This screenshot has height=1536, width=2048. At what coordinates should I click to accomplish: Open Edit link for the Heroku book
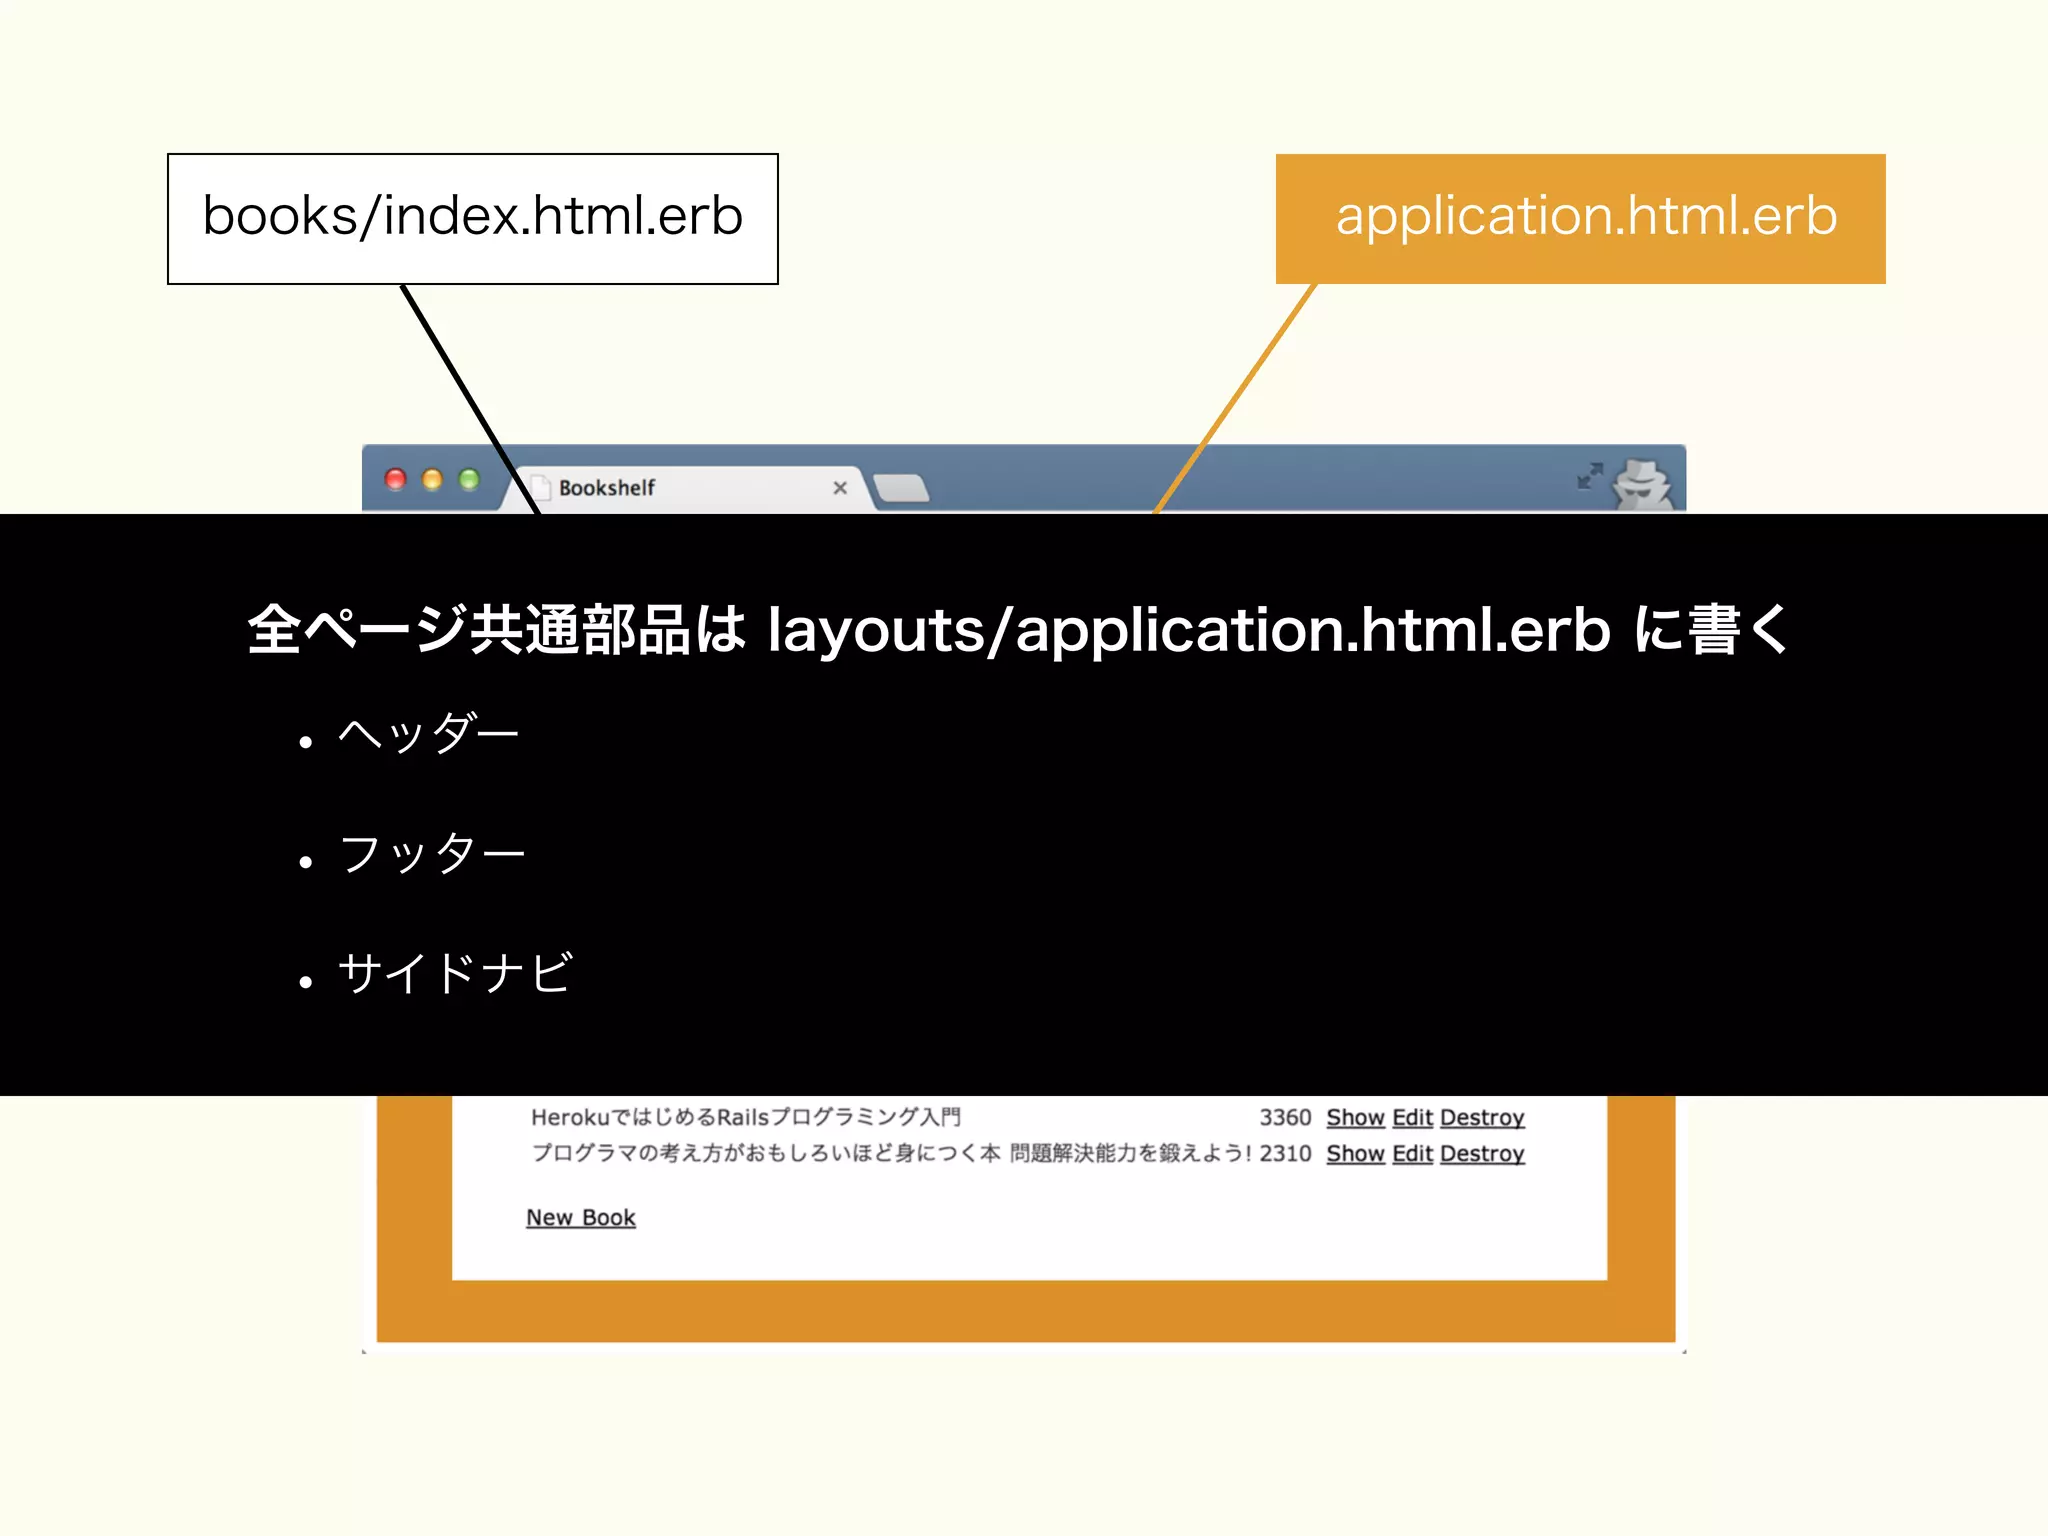click(1412, 1117)
